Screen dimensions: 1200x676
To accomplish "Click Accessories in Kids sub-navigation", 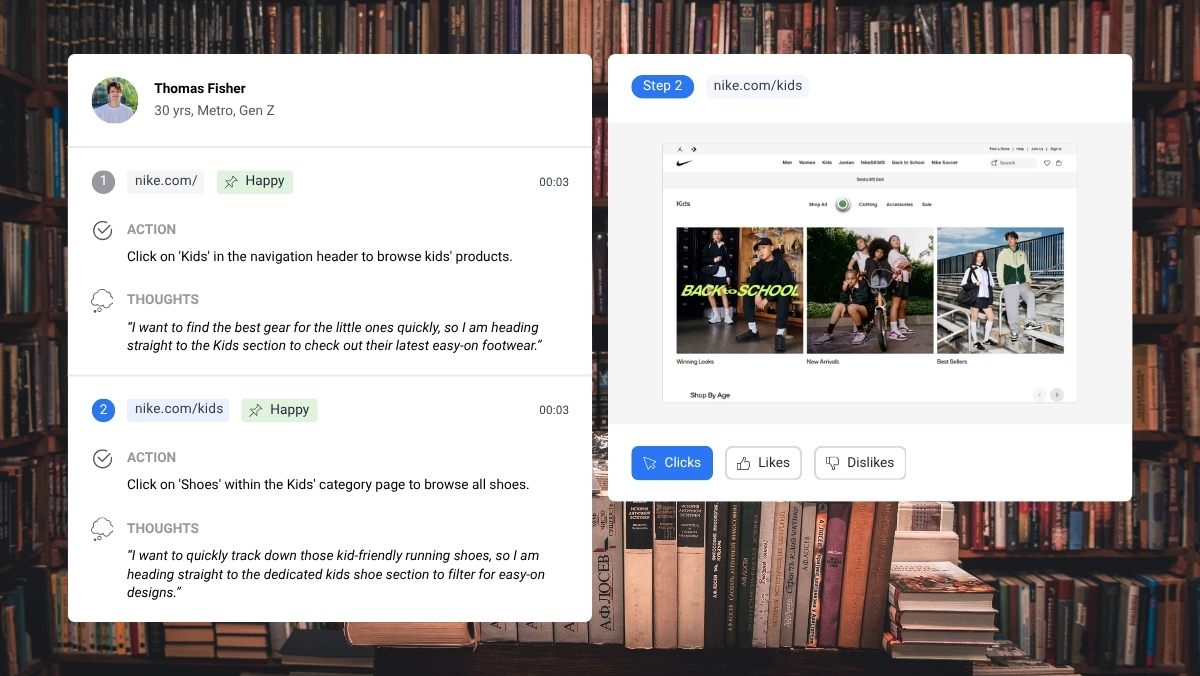I will click(x=900, y=204).
